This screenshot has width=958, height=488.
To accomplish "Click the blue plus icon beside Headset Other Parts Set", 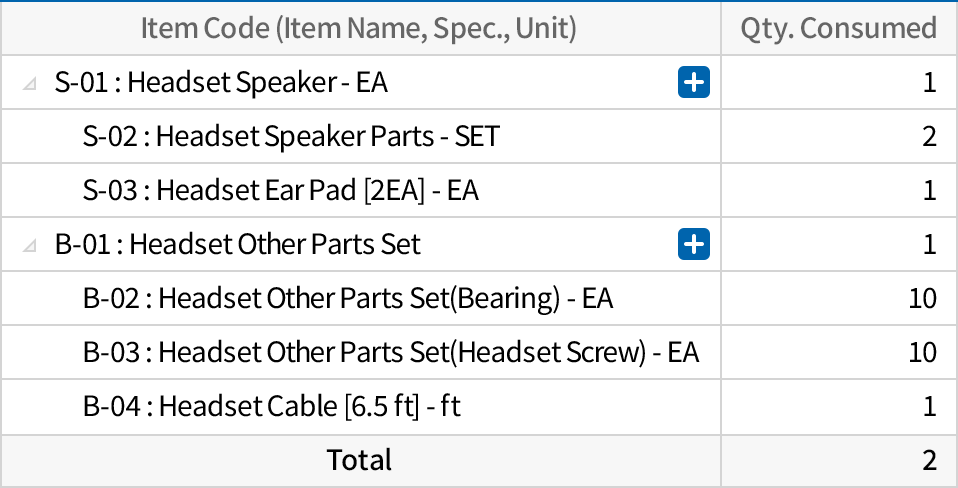I will click(693, 244).
